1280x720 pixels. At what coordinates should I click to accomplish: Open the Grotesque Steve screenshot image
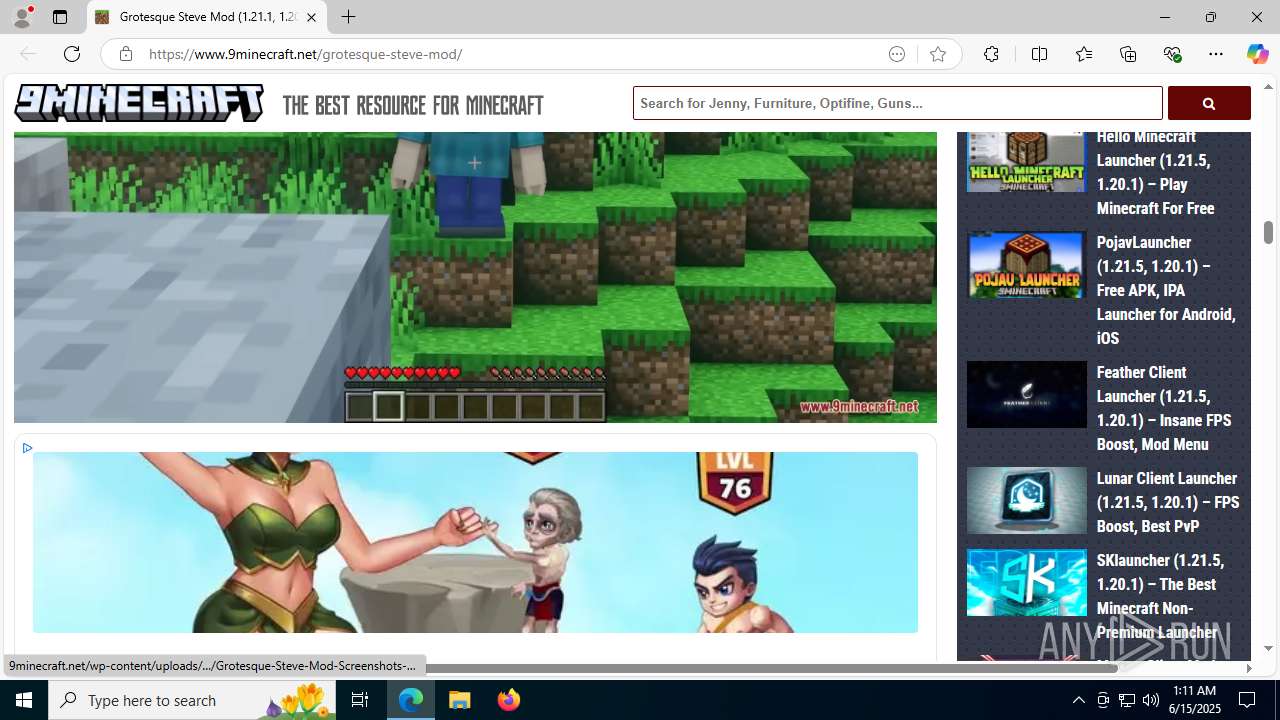coord(475,277)
